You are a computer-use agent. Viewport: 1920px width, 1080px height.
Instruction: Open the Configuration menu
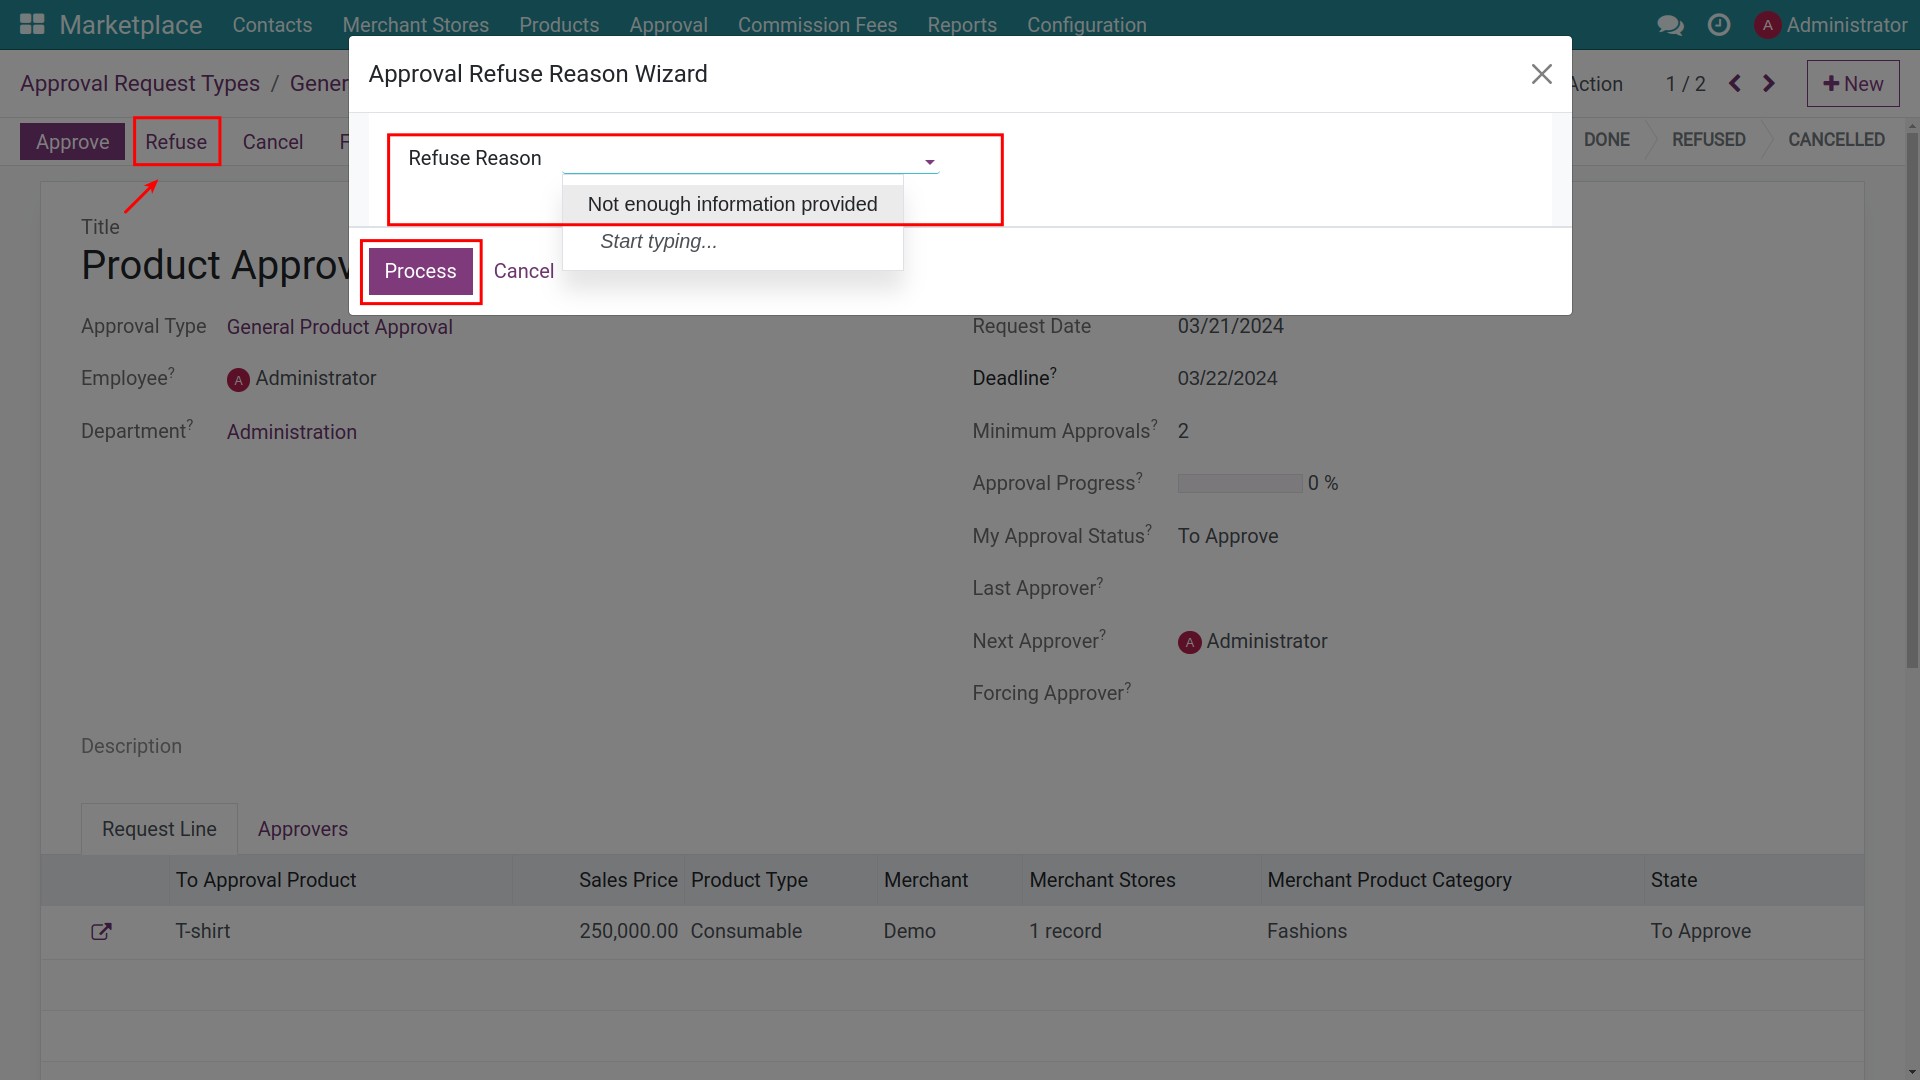pos(1086,25)
